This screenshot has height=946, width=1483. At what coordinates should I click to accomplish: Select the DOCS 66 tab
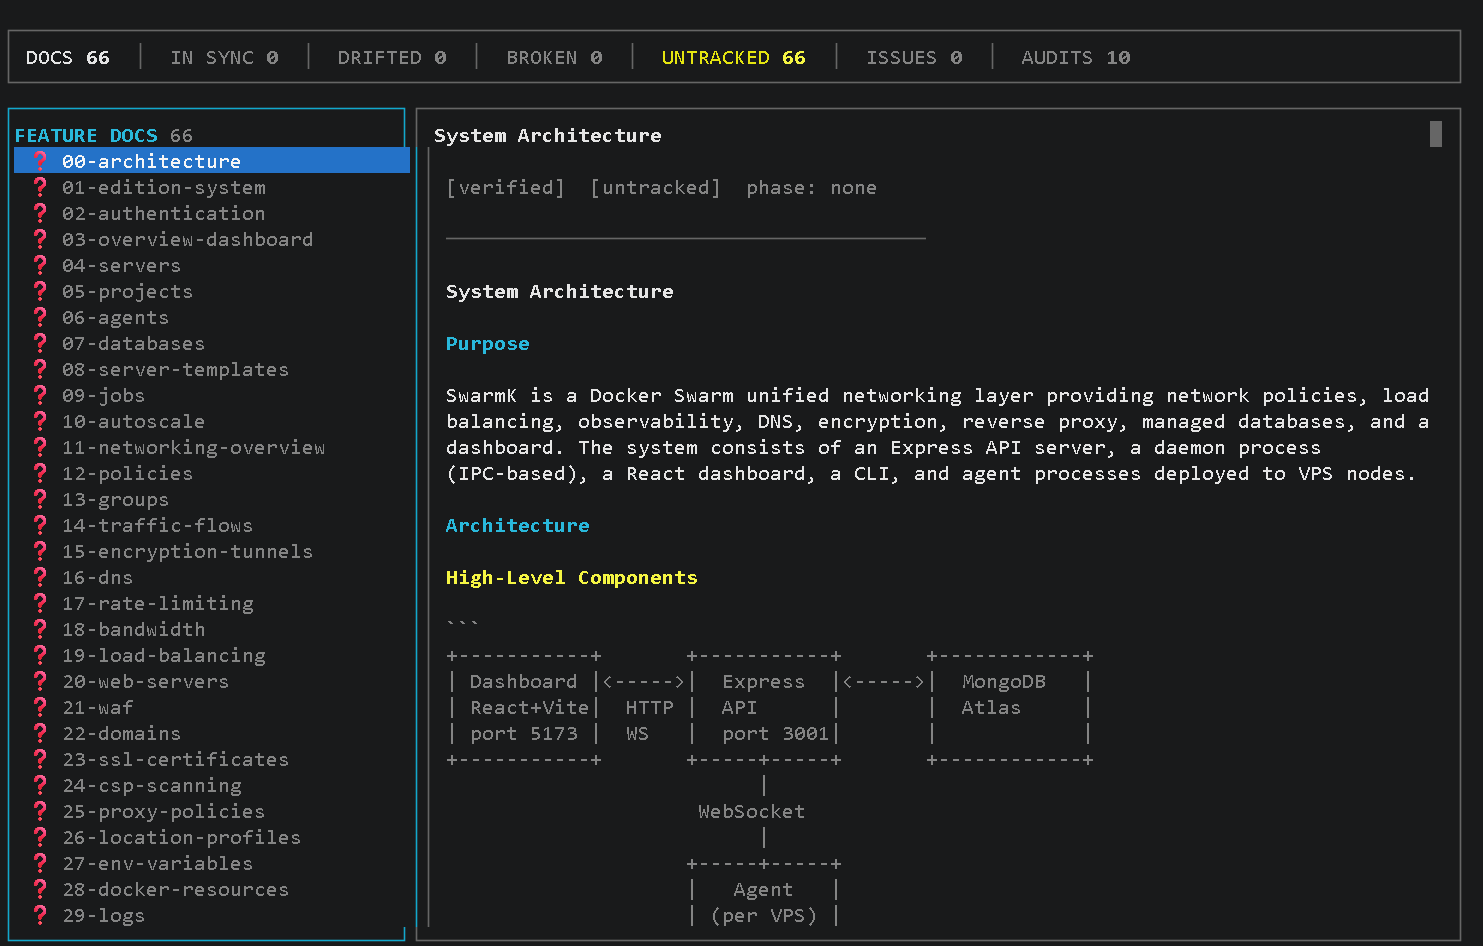(x=68, y=58)
